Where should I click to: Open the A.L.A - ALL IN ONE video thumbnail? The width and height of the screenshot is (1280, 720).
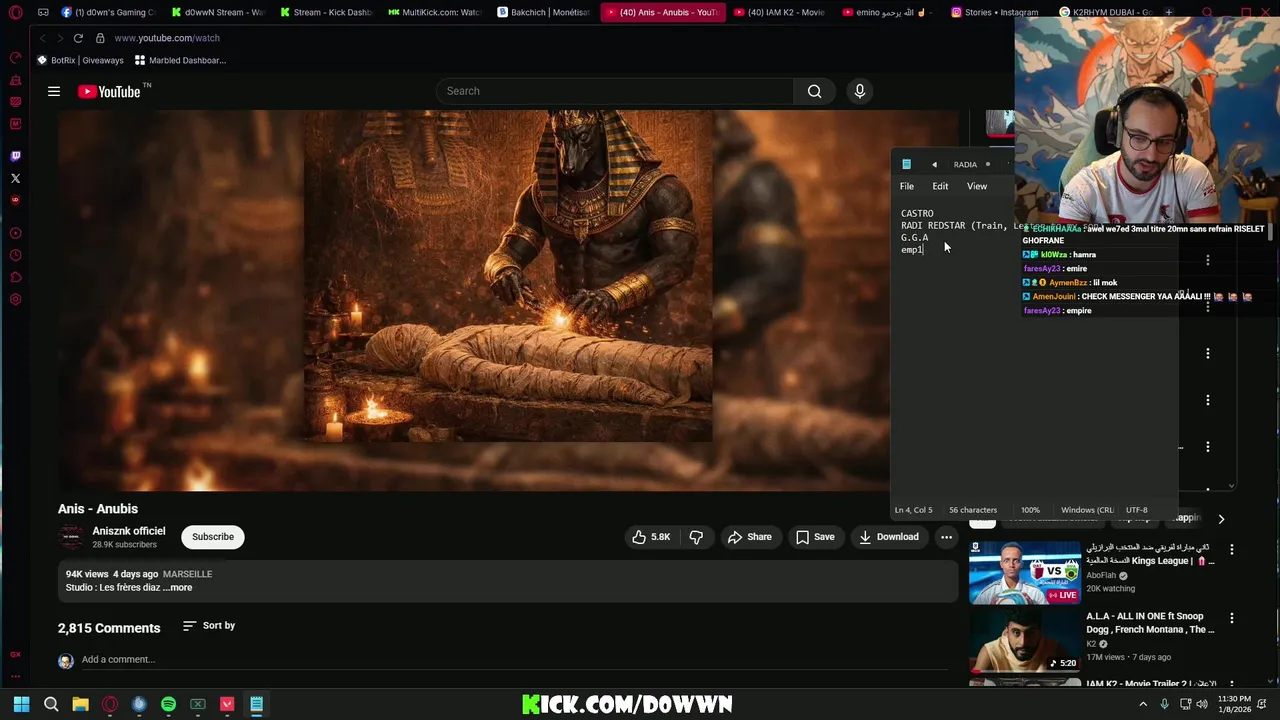[x=1024, y=640]
